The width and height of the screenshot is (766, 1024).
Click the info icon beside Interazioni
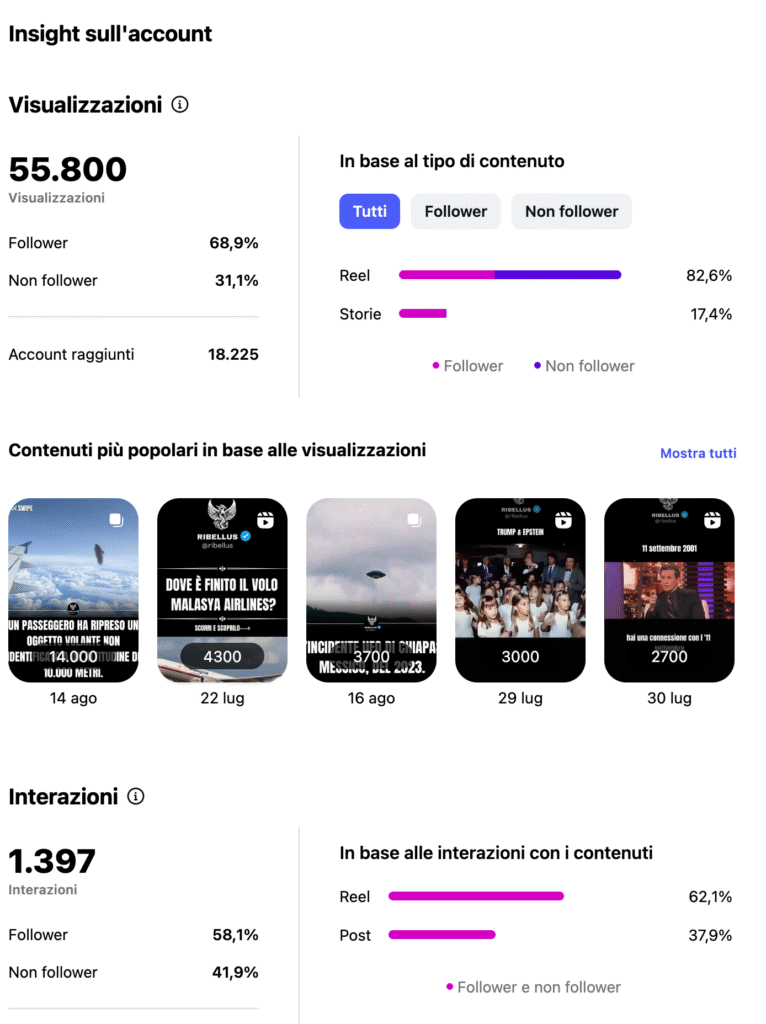tap(136, 796)
